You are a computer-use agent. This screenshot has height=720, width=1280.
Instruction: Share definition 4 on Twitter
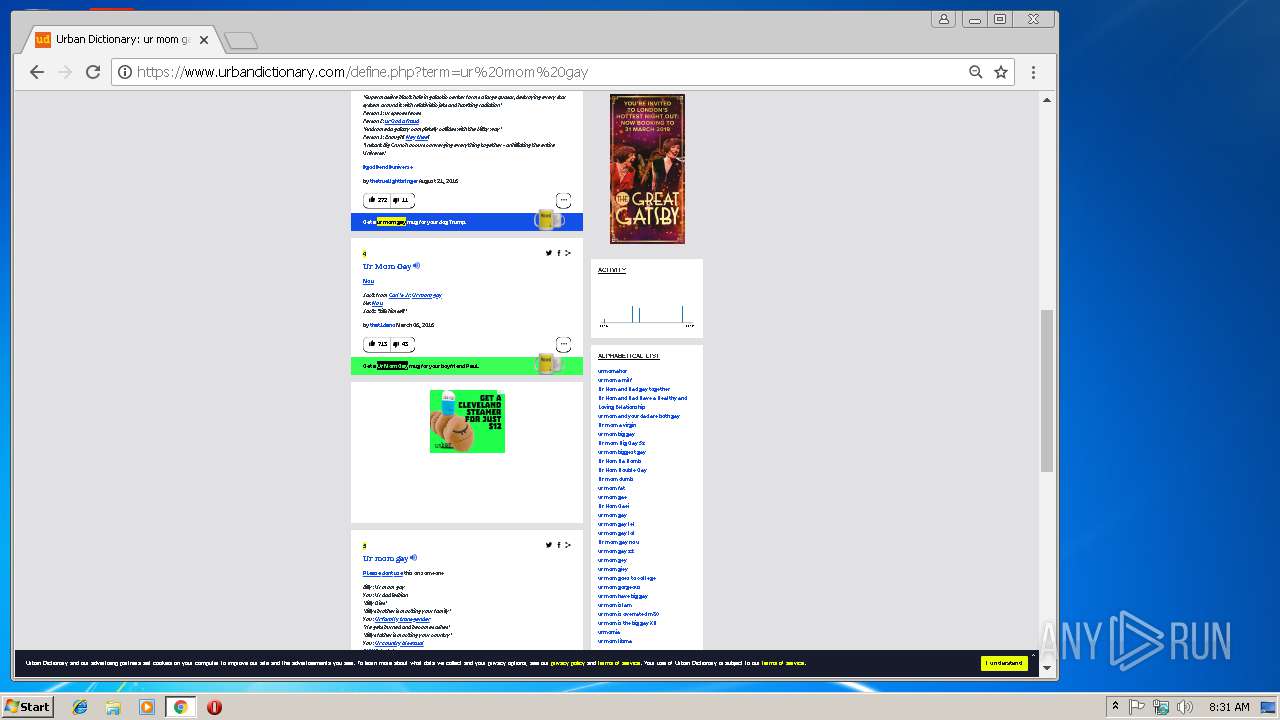(549, 253)
